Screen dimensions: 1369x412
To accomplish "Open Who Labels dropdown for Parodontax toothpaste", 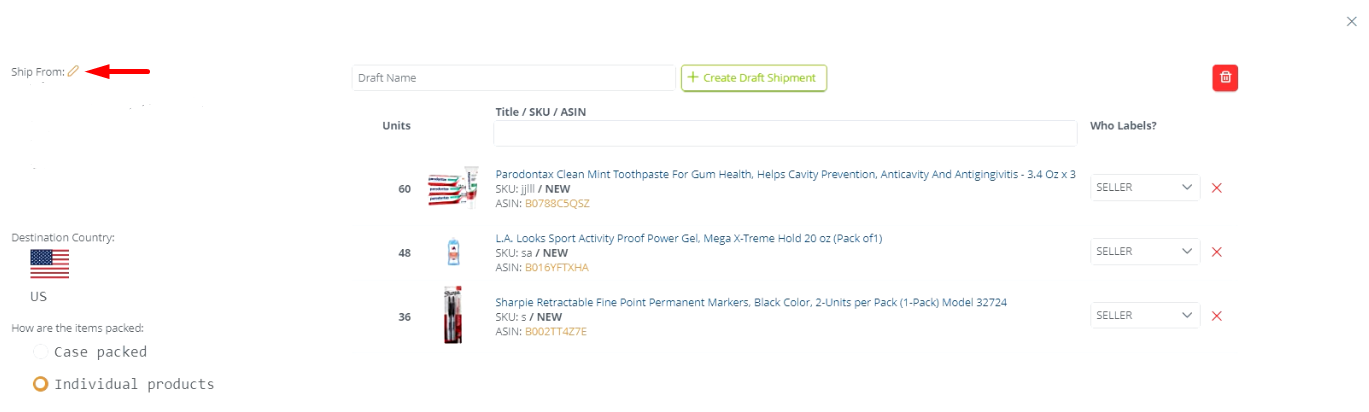I will coord(1144,187).
